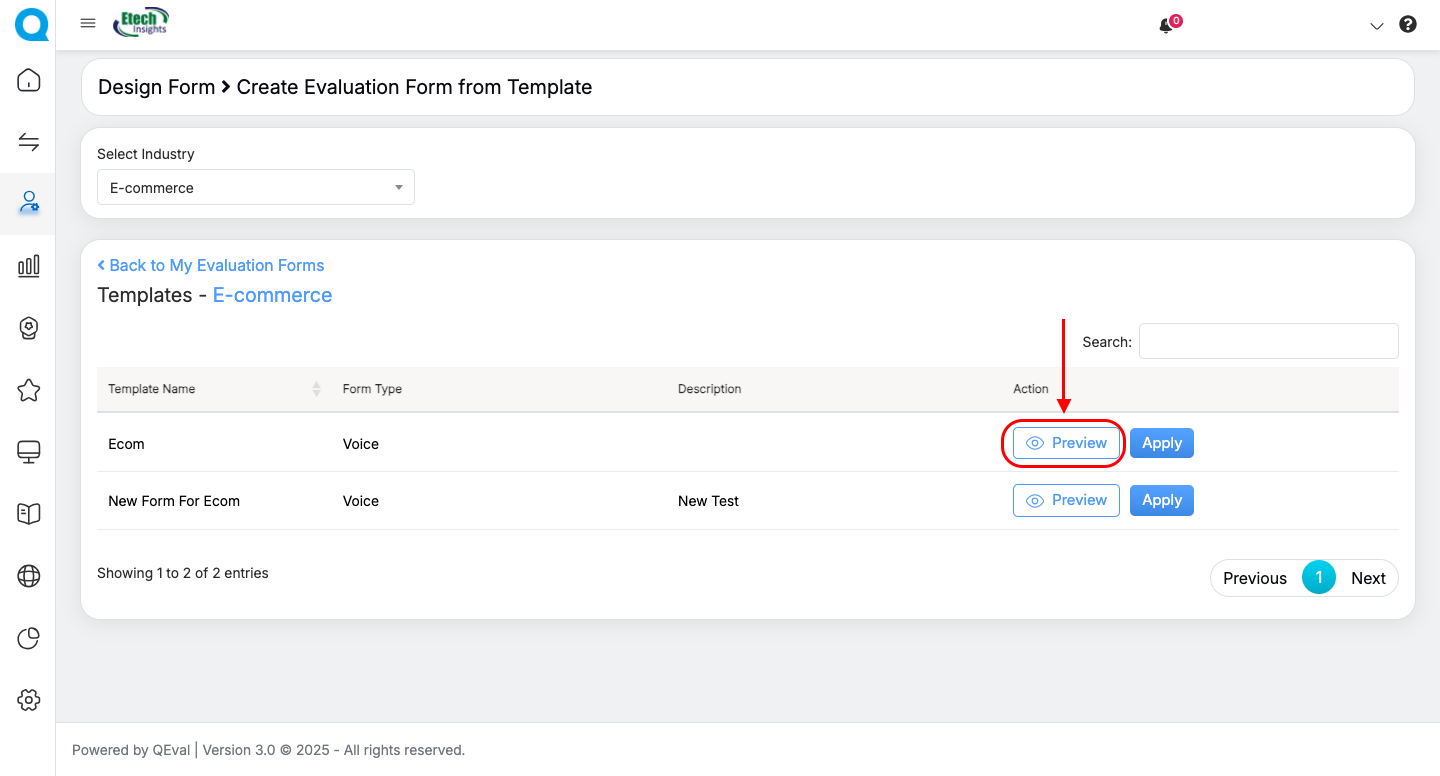Image resolution: width=1440 pixels, height=776 pixels.
Task: Expand the user profile chevron menu
Action: point(1376,26)
